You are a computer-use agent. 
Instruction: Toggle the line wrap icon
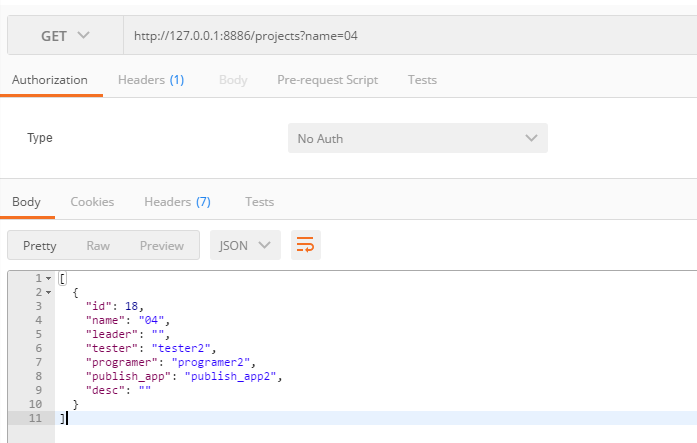coord(306,245)
